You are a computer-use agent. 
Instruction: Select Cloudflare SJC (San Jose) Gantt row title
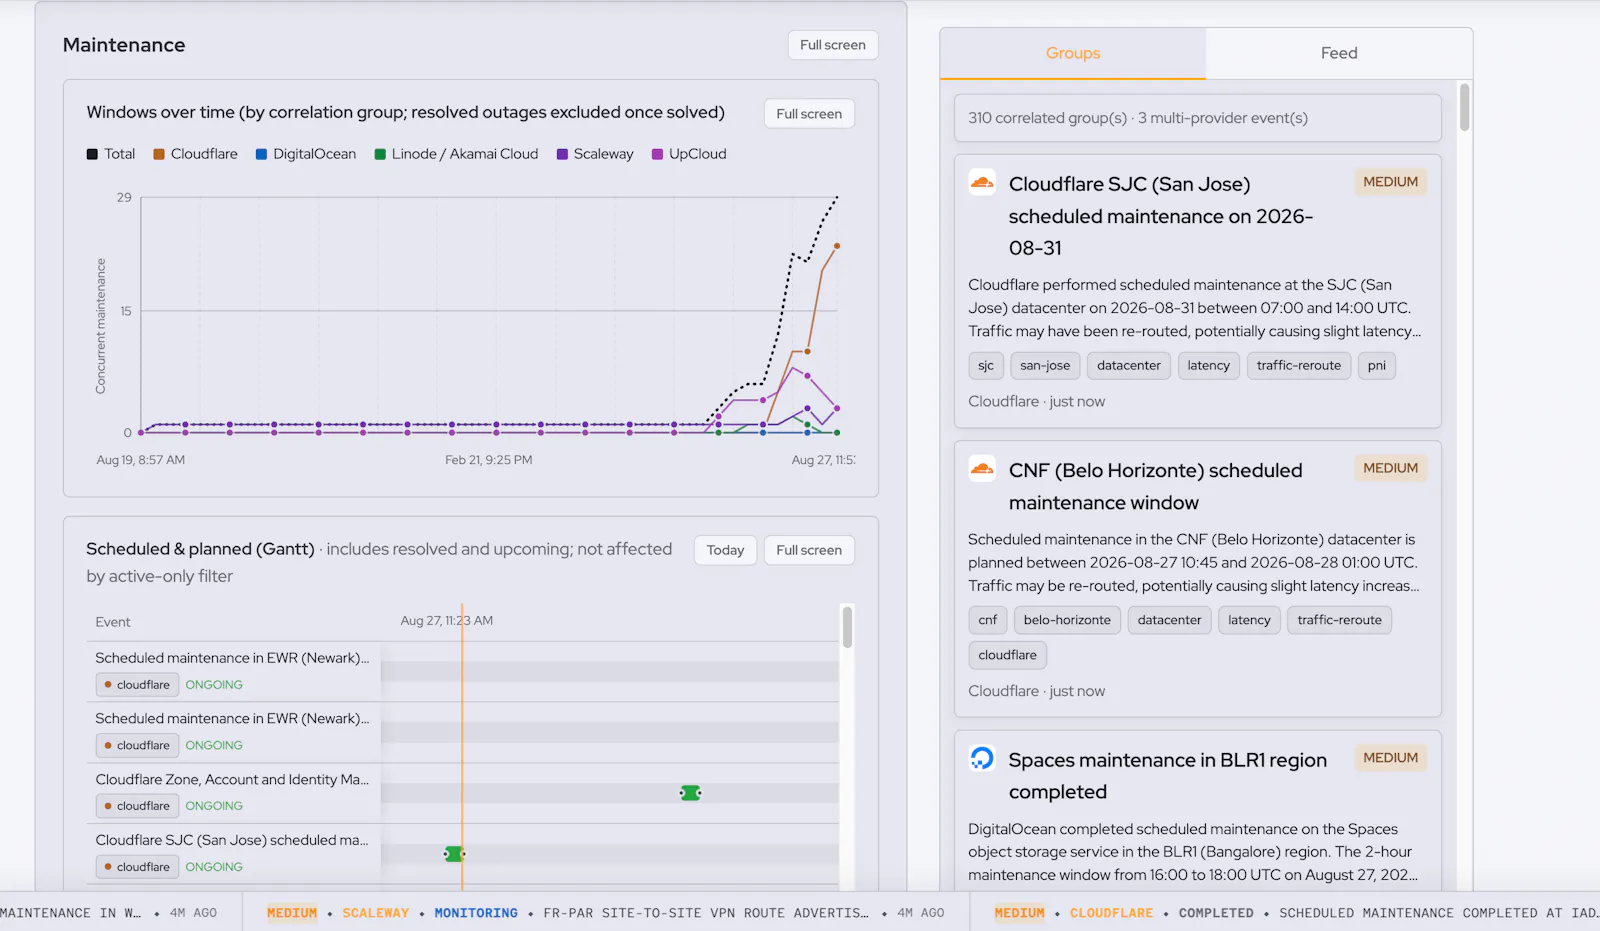232,840
